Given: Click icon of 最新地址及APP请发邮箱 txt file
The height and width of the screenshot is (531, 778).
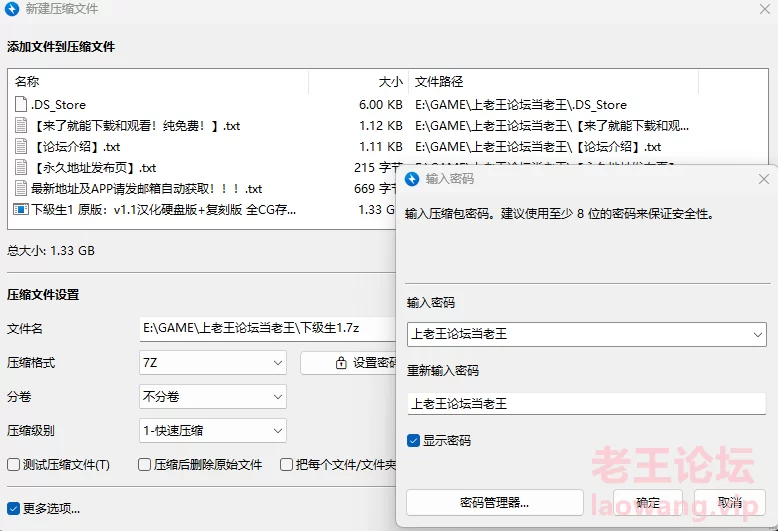Looking at the screenshot, I should pyautogui.click(x=21, y=189).
